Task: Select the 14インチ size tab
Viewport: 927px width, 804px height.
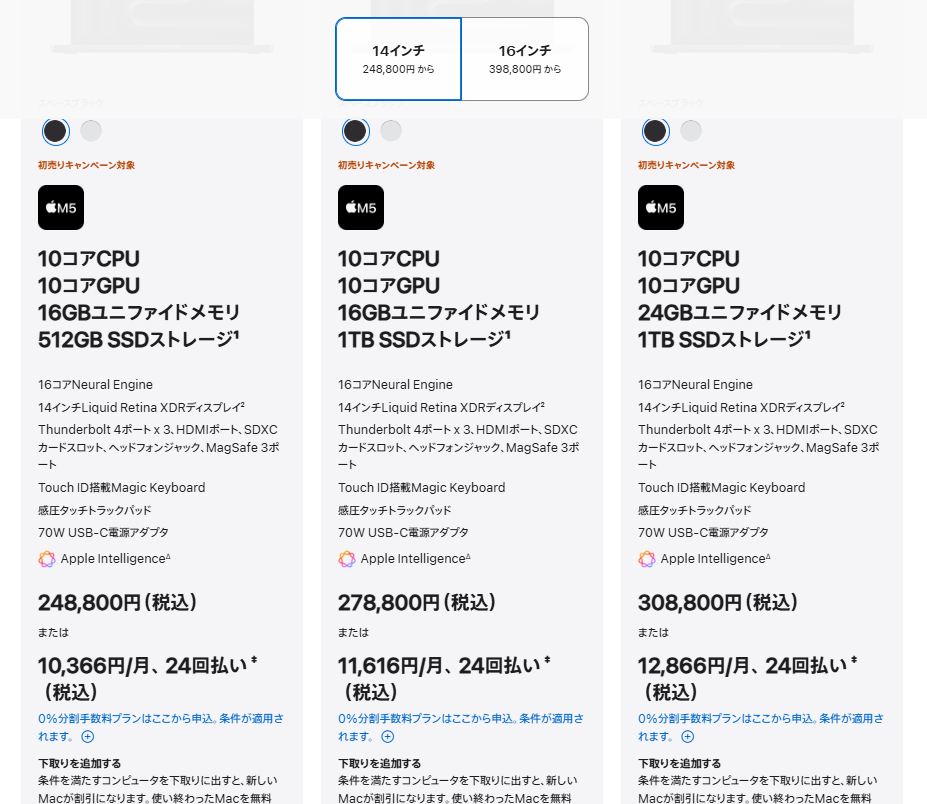Action: [398, 59]
